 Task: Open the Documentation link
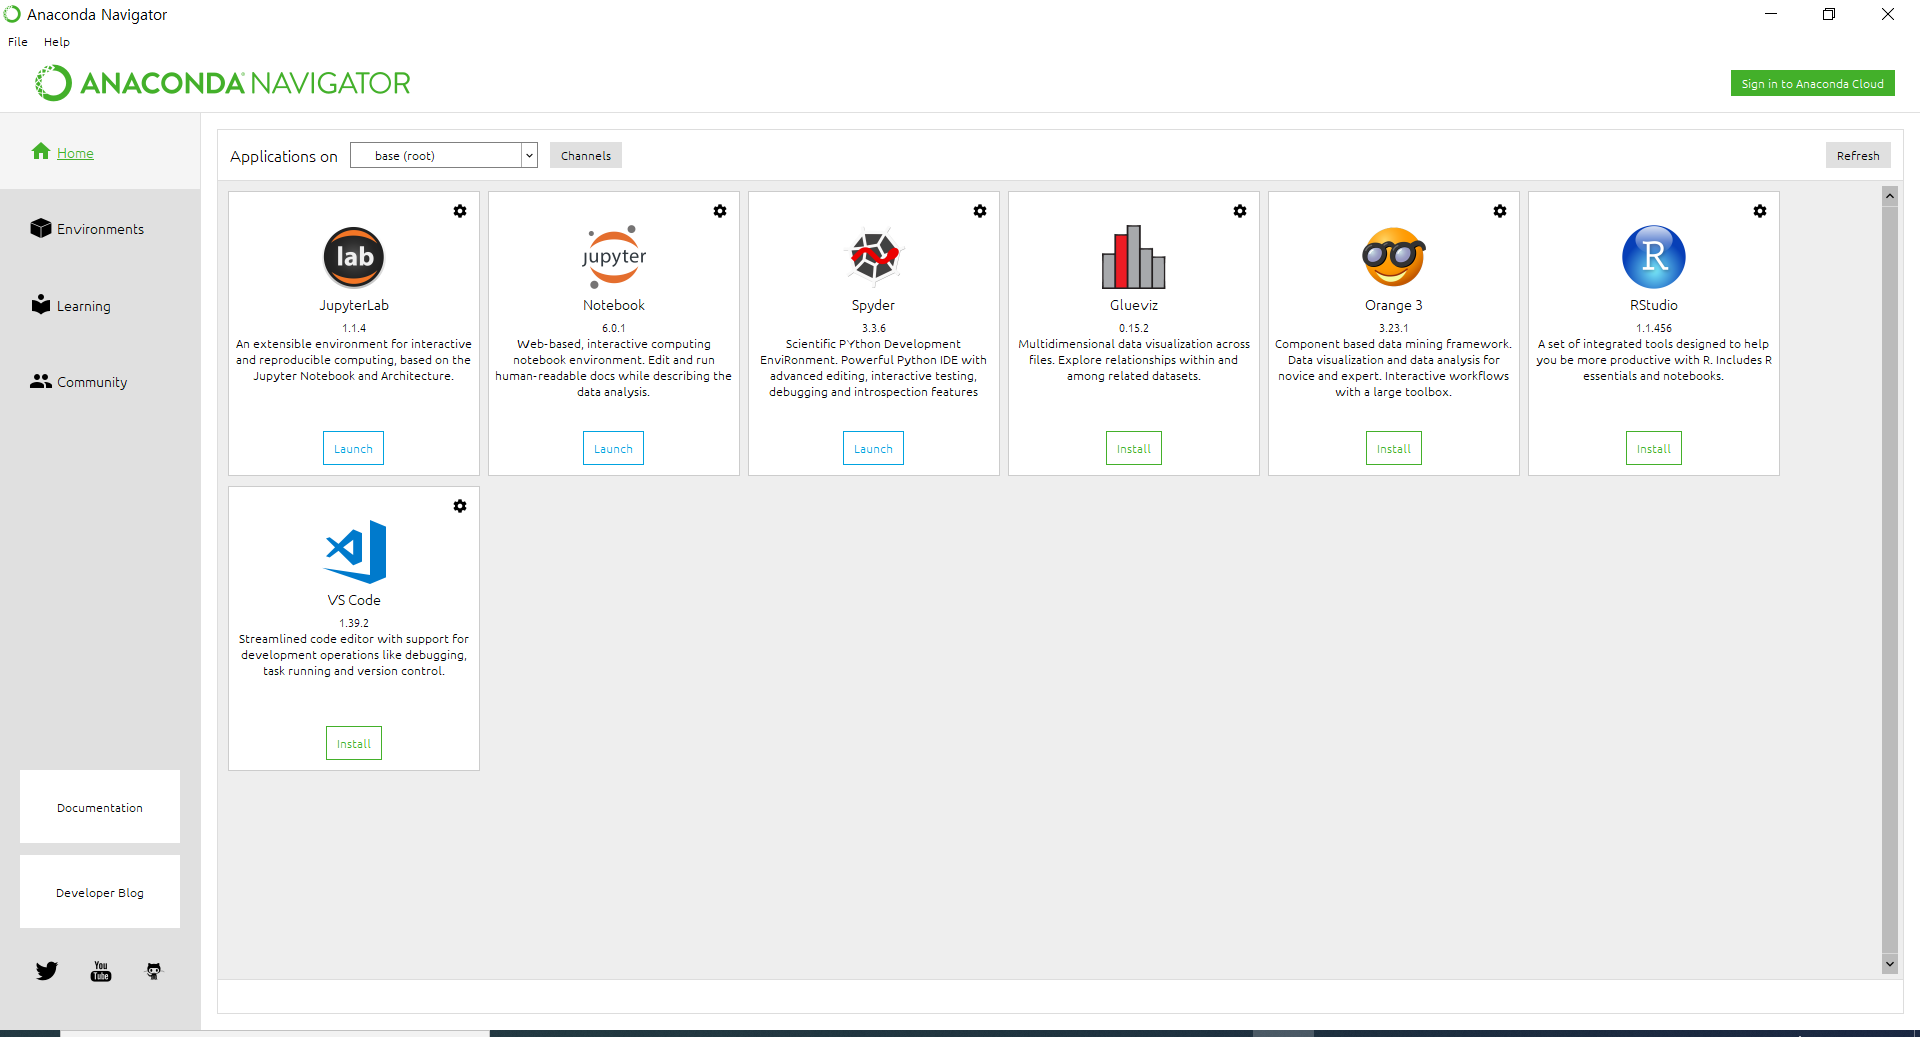[x=100, y=807]
